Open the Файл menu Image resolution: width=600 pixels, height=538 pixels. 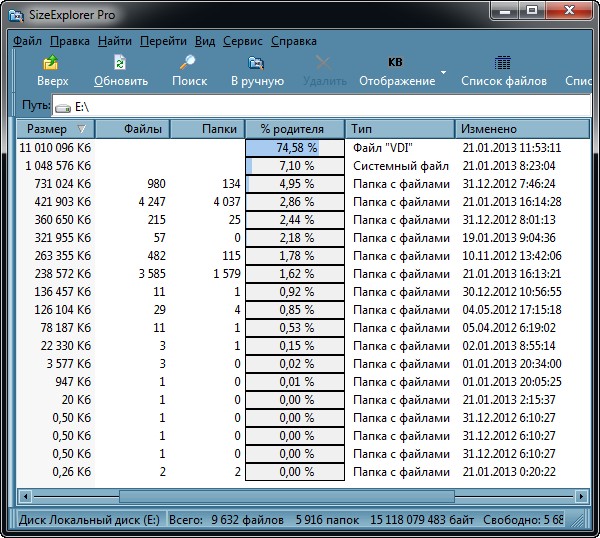[x=27, y=41]
